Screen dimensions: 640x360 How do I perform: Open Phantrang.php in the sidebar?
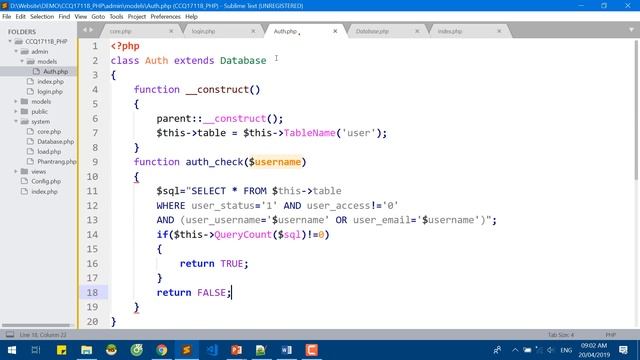pyautogui.click(x=57, y=162)
